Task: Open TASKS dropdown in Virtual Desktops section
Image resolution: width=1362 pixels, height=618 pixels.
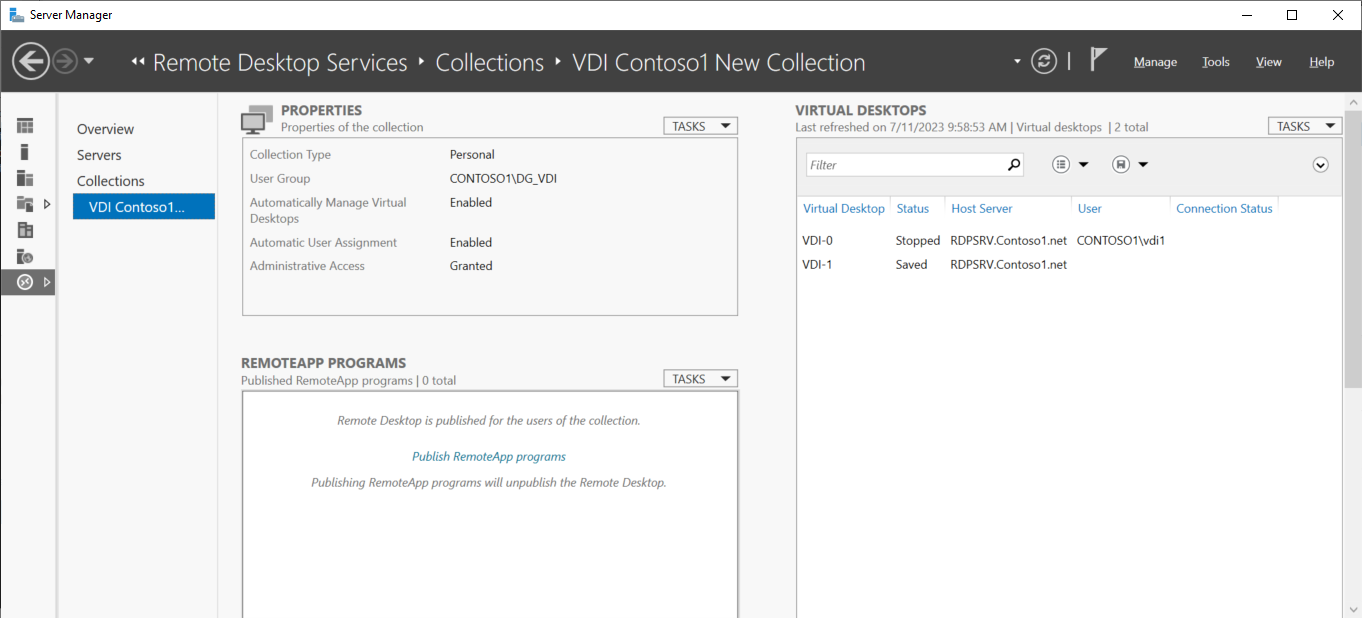Action: [x=1304, y=126]
